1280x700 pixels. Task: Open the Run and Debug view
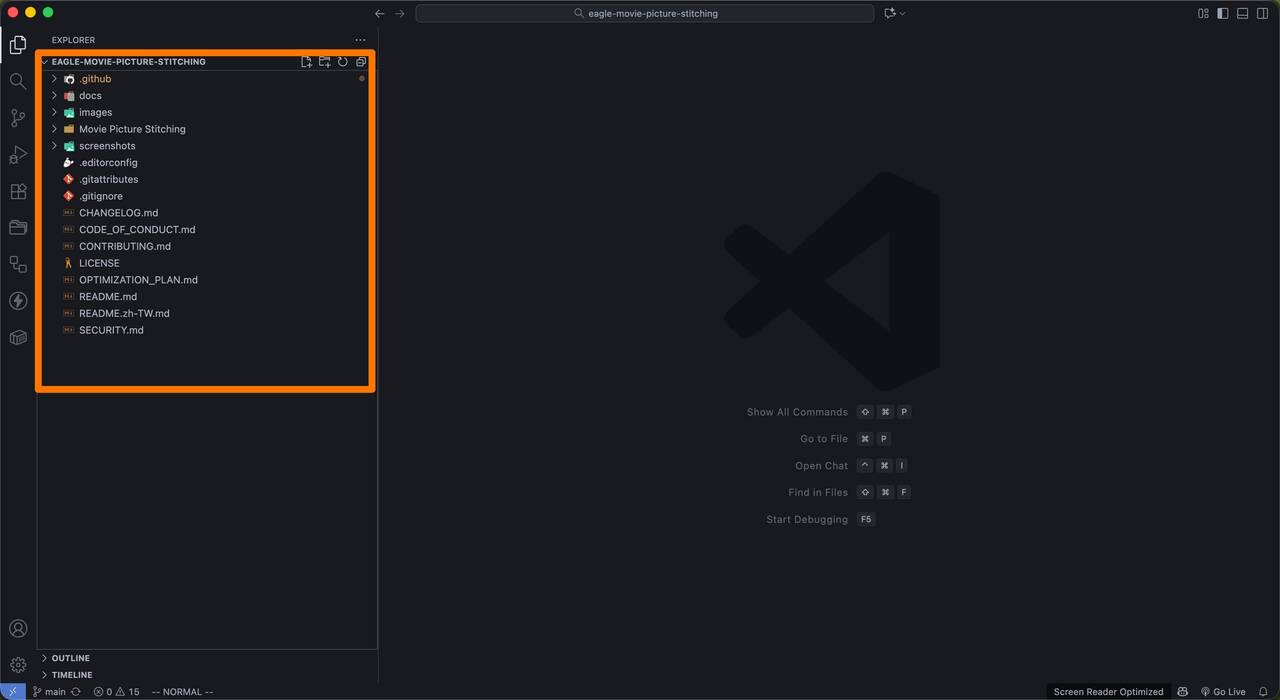[x=18, y=154]
